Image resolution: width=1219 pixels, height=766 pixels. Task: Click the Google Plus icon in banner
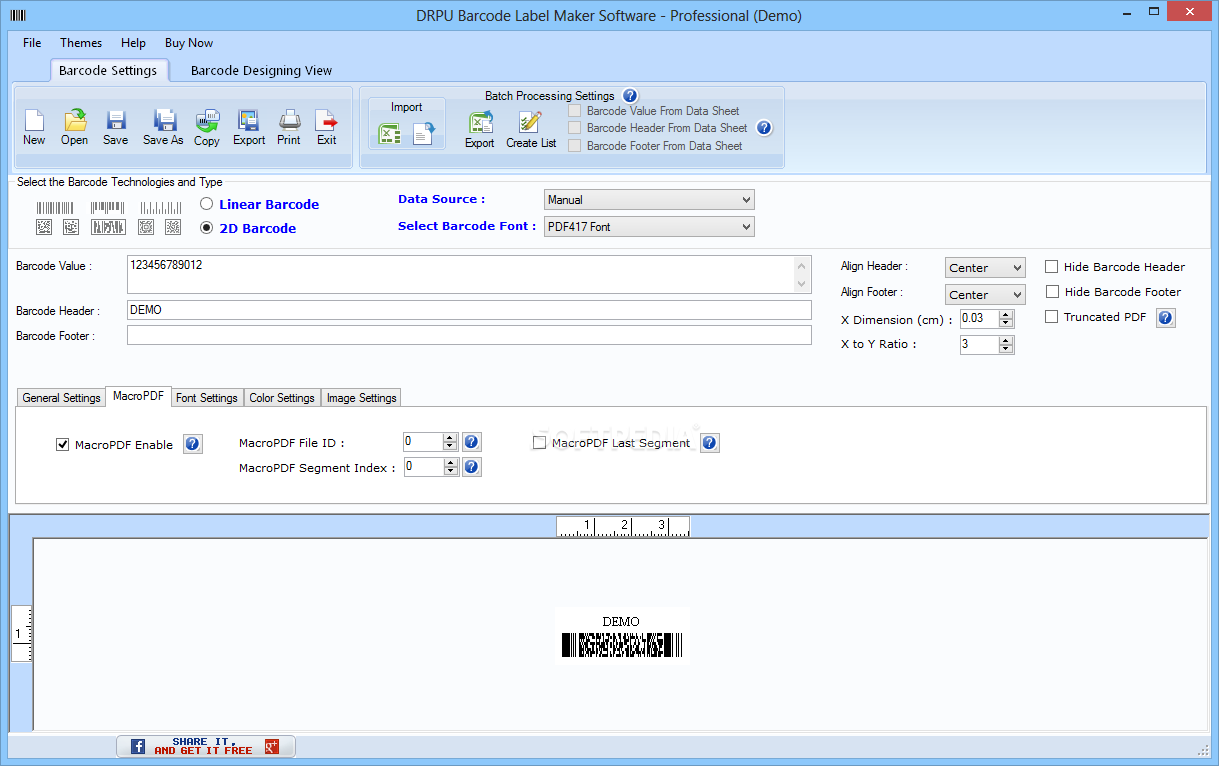271,746
